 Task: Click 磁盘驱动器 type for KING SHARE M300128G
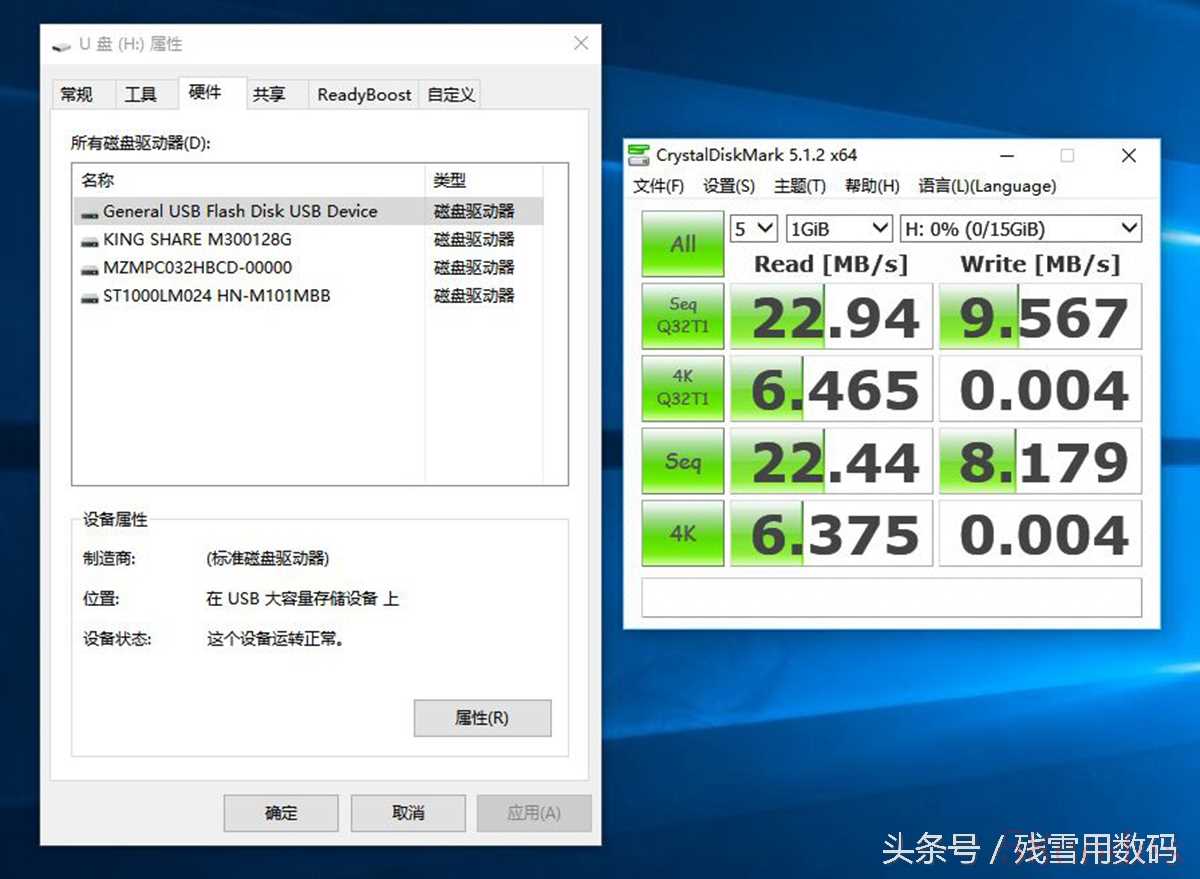pos(474,240)
